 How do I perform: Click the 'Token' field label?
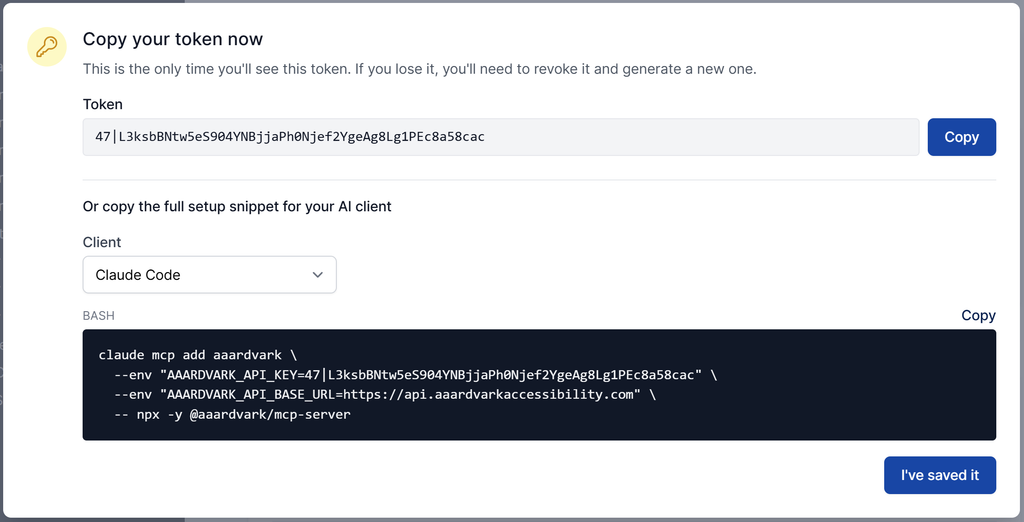tap(103, 104)
